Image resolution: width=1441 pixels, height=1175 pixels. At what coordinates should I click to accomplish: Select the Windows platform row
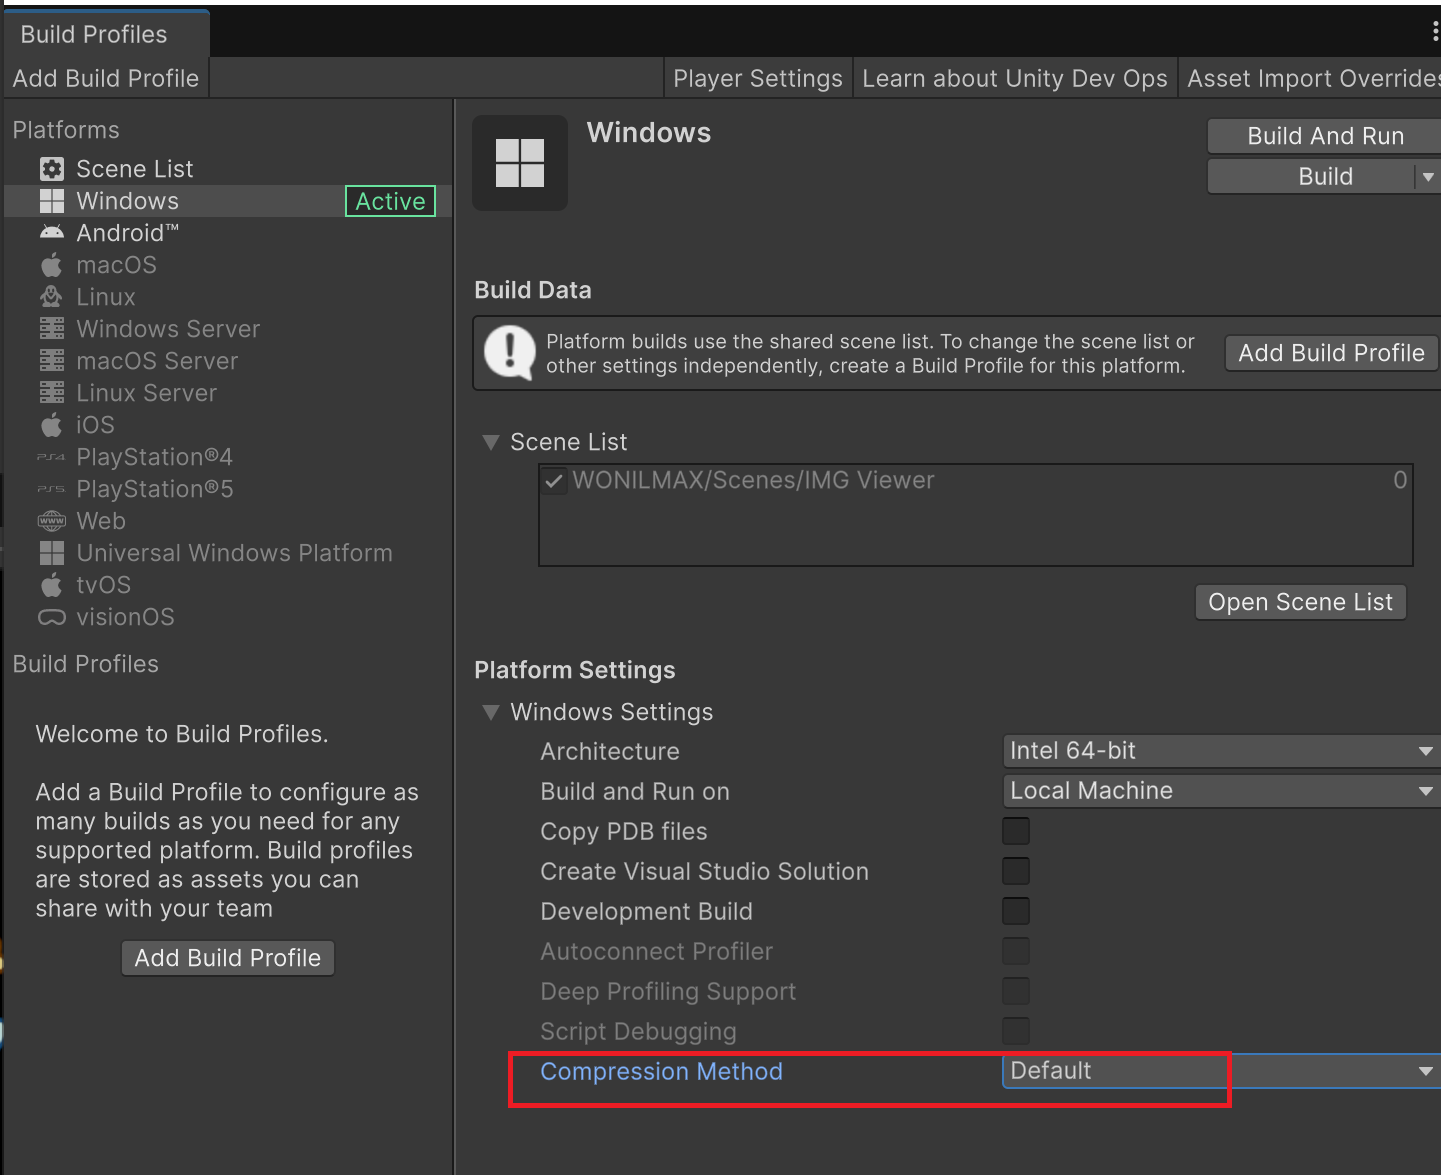point(228,201)
